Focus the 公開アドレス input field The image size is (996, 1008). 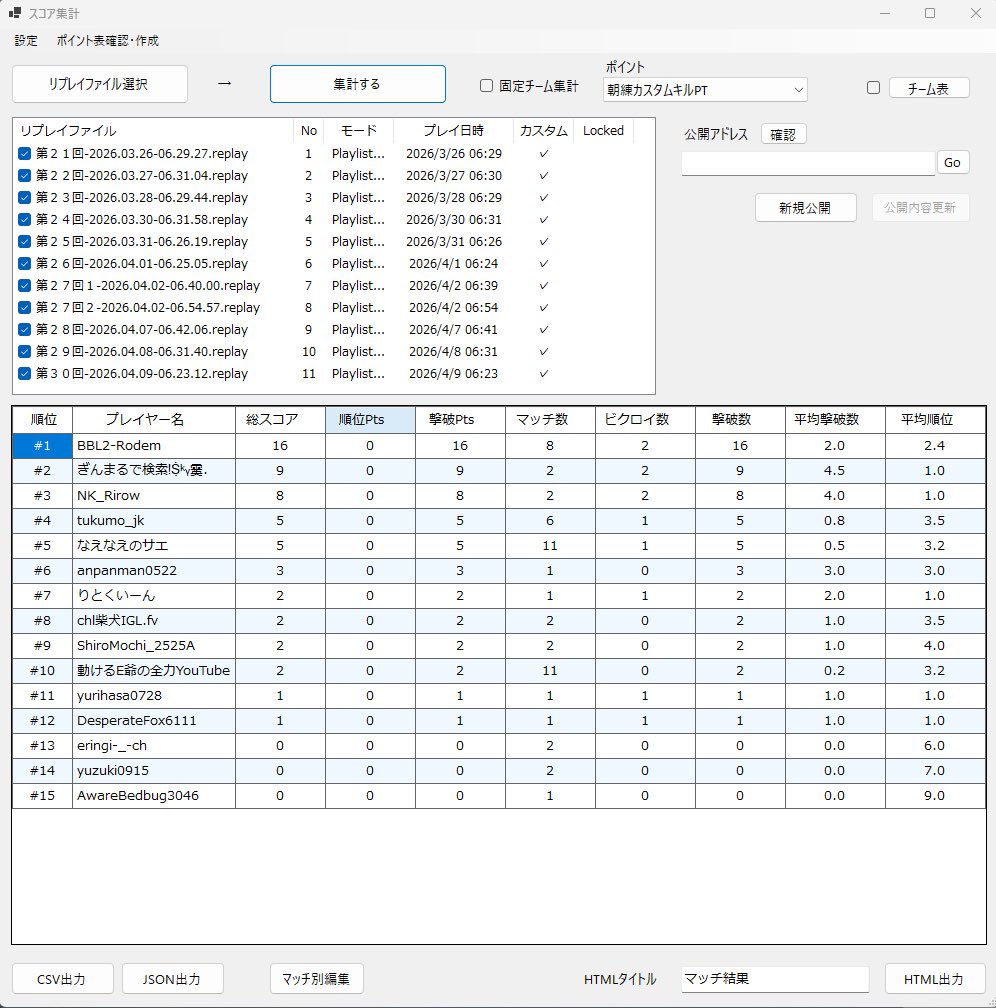click(x=808, y=163)
